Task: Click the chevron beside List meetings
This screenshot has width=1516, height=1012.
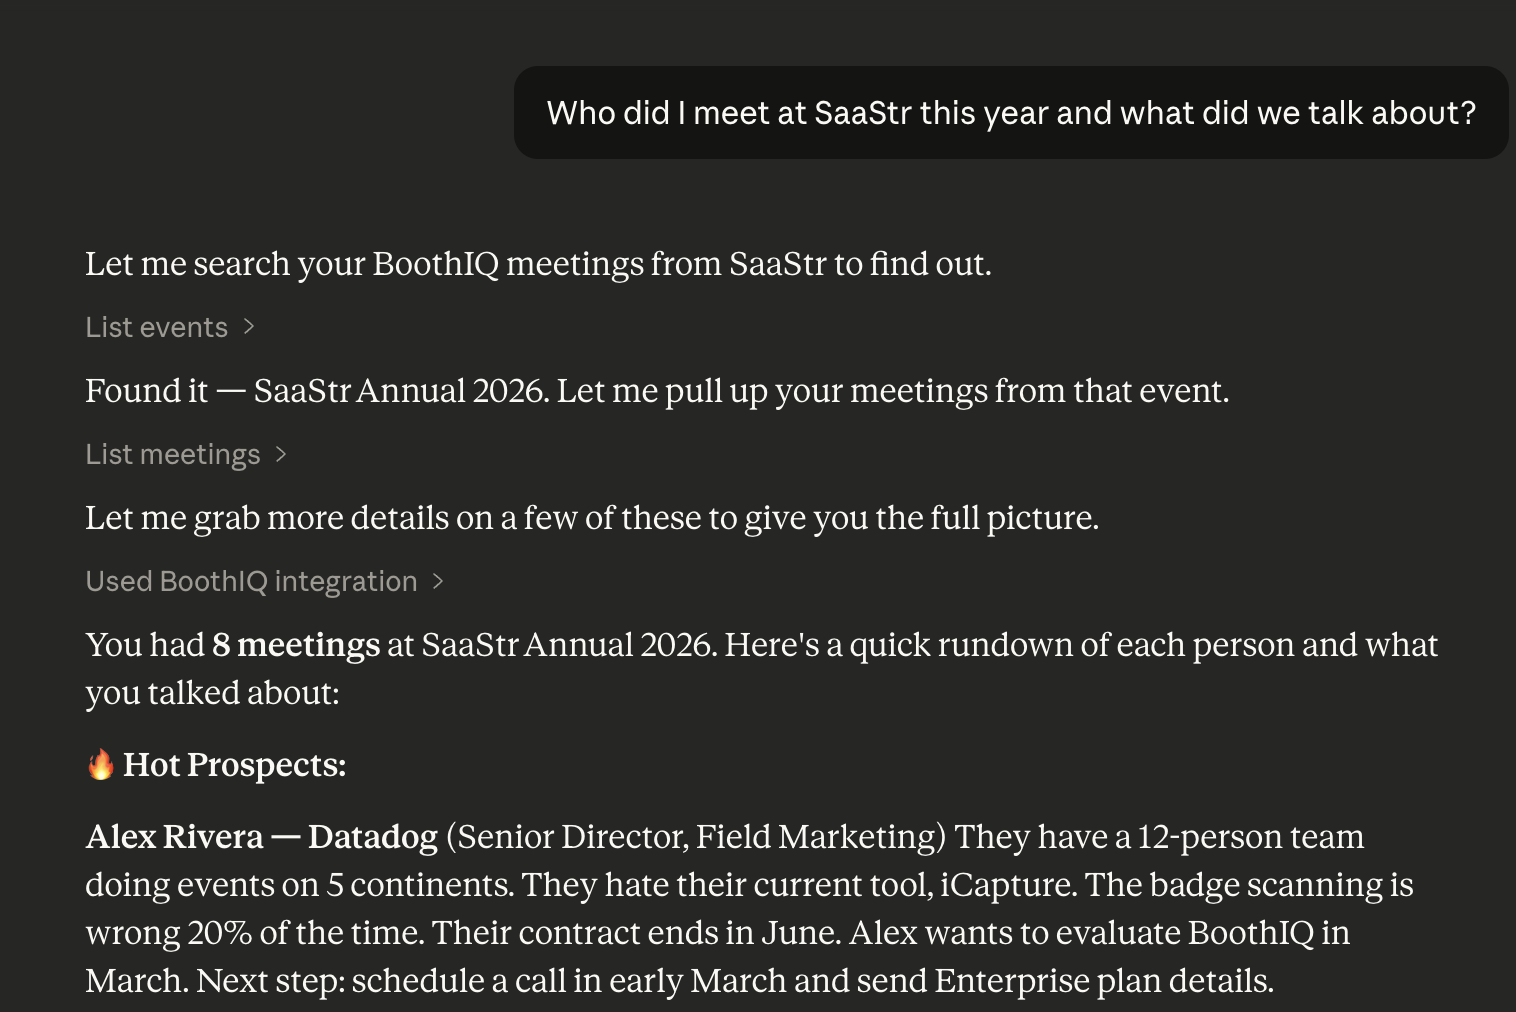Action: (281, 454)
